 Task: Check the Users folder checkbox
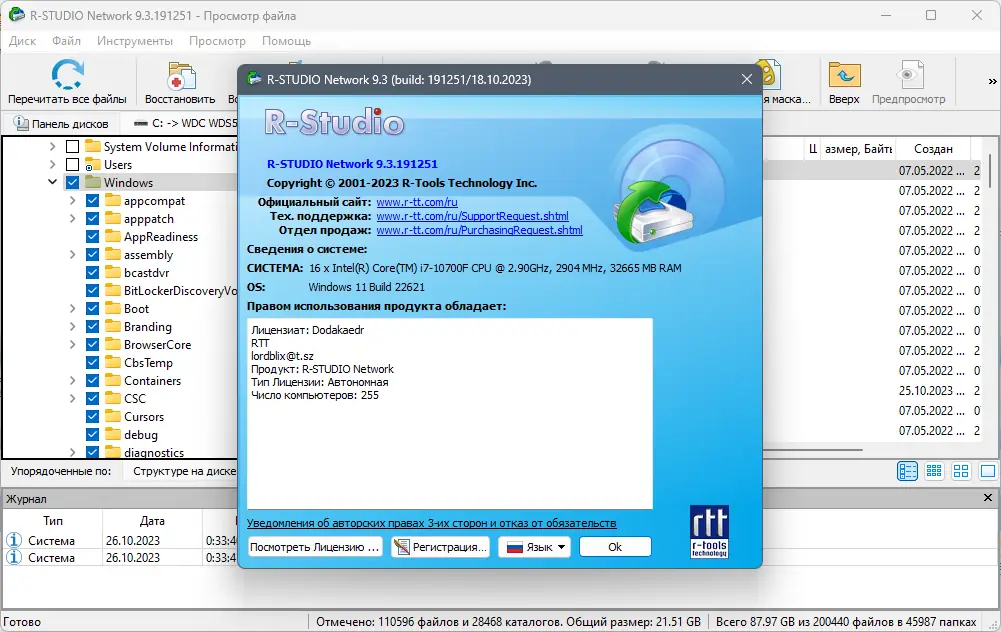[72, 165]
